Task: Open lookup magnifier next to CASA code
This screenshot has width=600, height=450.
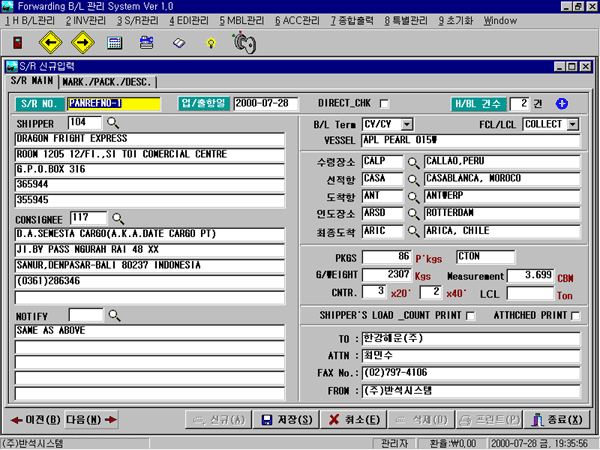Action: click(413, 180)
